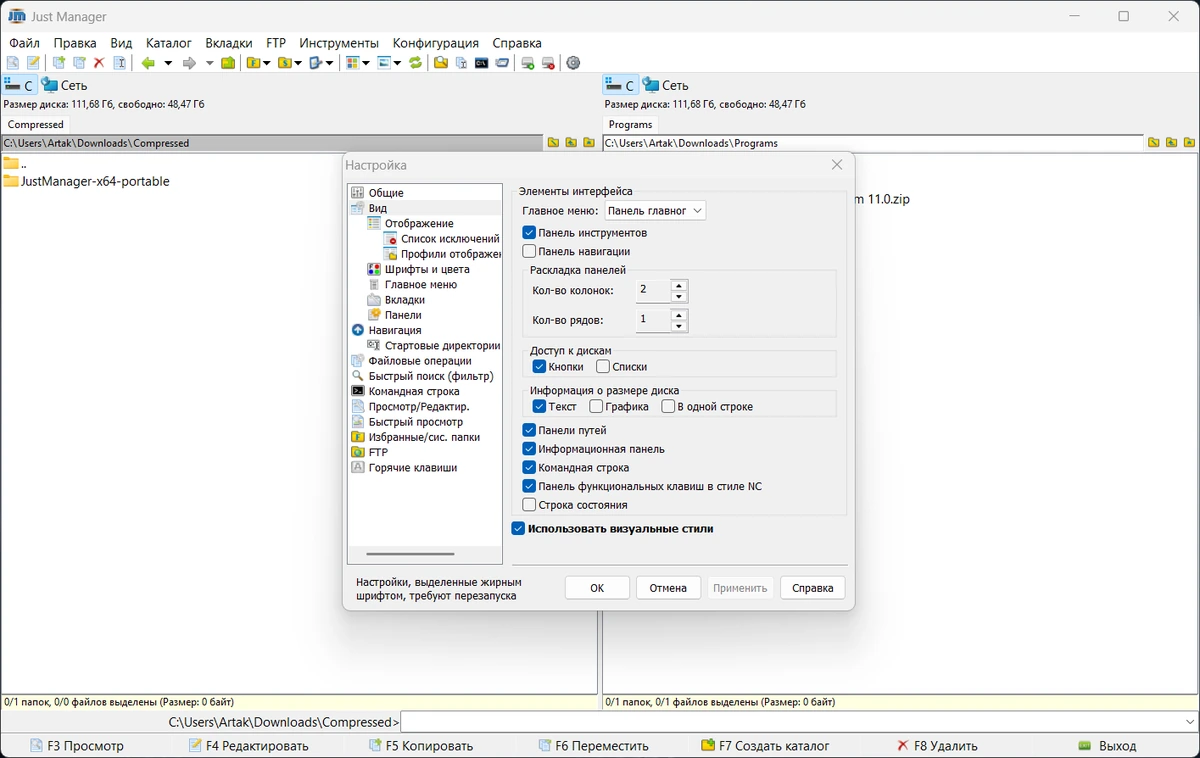1200x758 pixels.
Task: Click F8 Удалить function button
Action: 938,746
